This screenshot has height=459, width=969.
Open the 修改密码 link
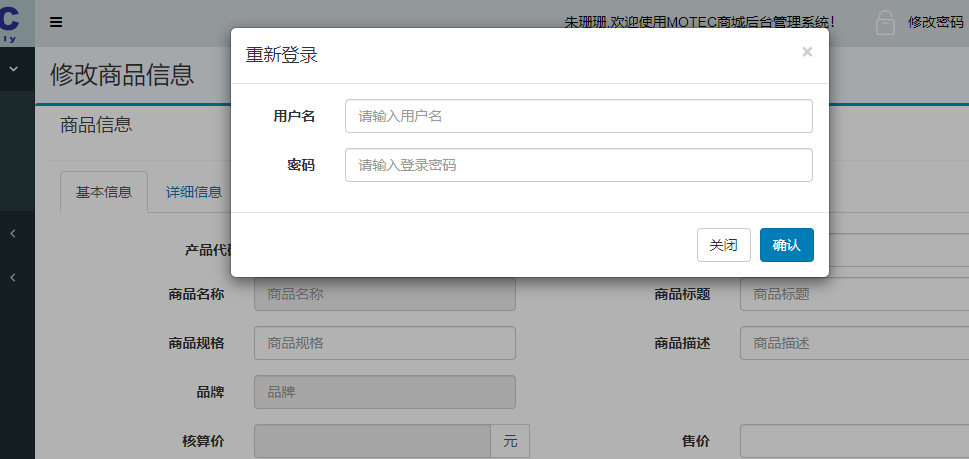pos(935,22)
